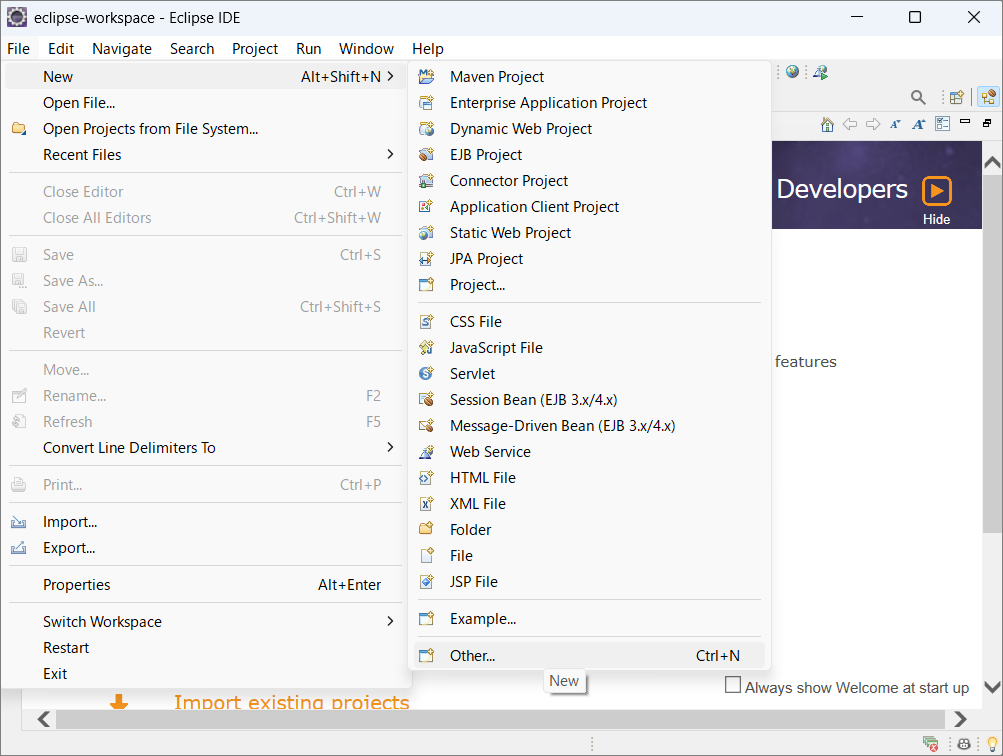Viewport: 1003px width, 756px height.
Task: Click the vertical scrollbar down arrow
Action: [x=992, y=688]
